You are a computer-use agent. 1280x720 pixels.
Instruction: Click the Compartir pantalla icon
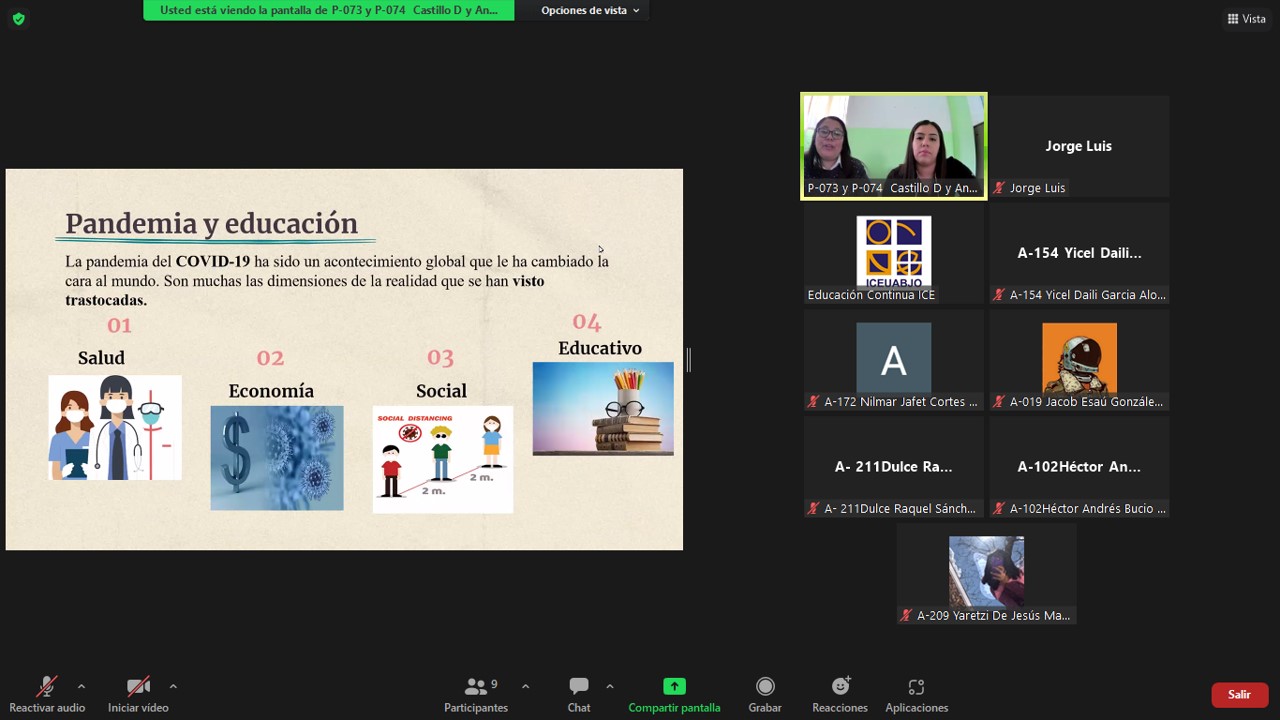674,686
